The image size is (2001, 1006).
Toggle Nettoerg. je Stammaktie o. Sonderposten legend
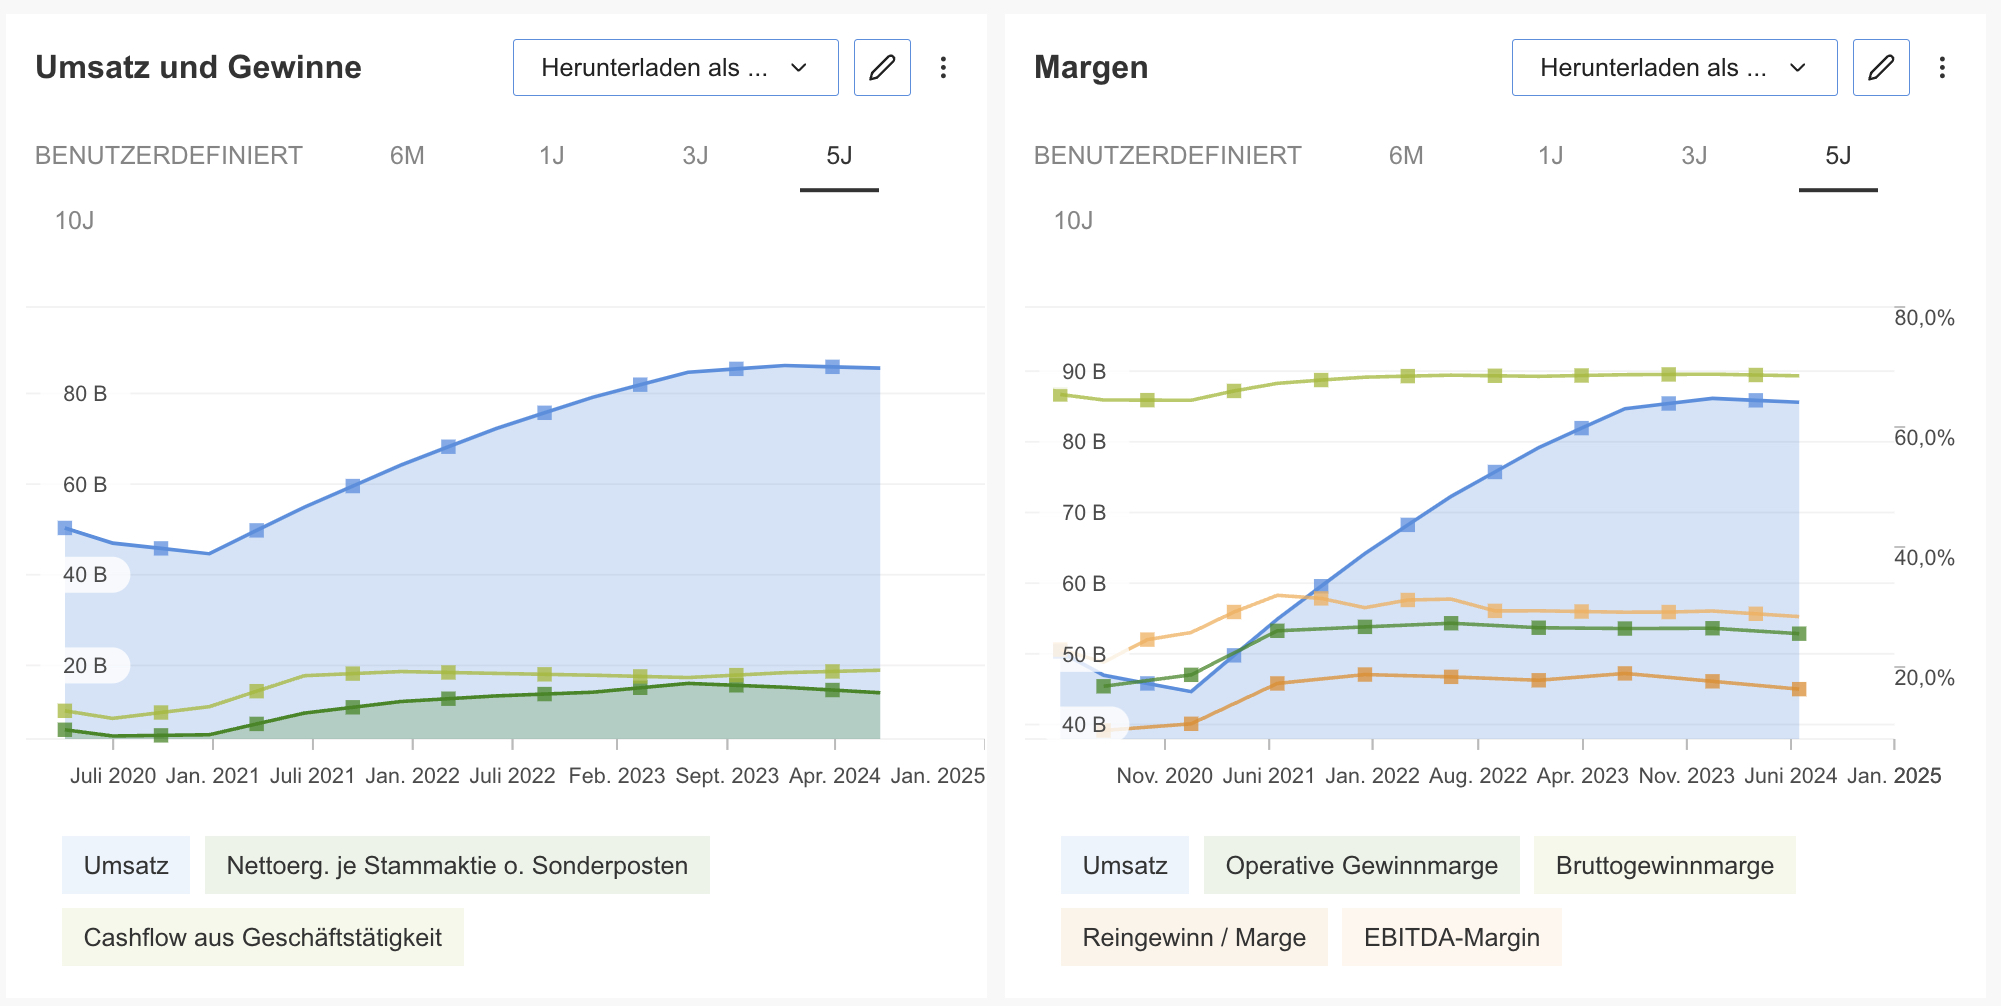[x=457, y=865]
